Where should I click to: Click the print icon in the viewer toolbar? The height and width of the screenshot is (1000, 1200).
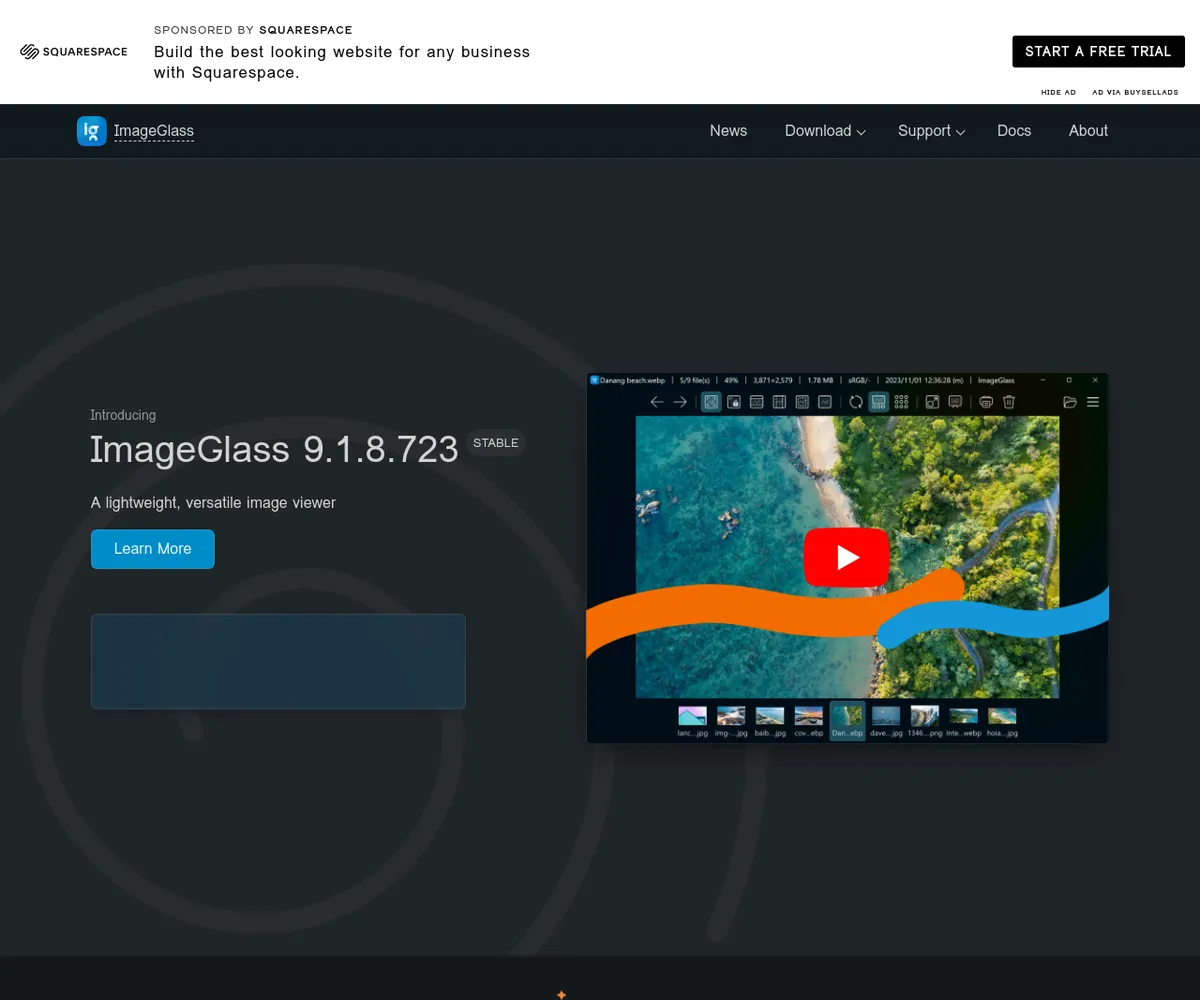click(x=986, y=402)
